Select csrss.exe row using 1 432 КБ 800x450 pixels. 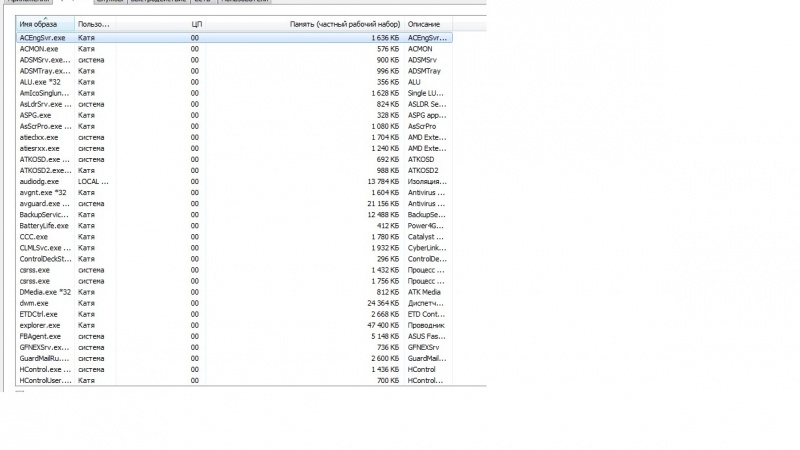234,270
